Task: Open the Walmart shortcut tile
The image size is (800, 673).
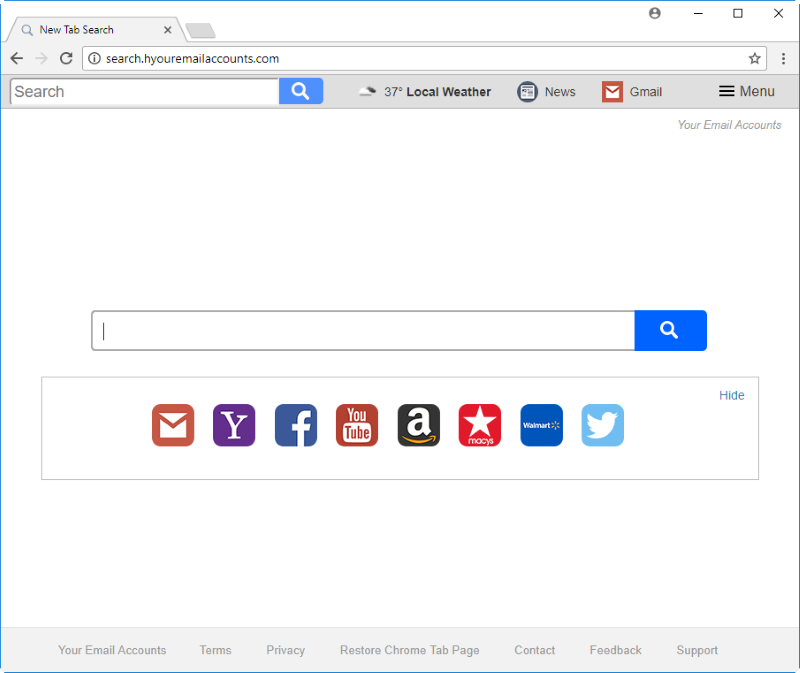Action: (542, 425)
